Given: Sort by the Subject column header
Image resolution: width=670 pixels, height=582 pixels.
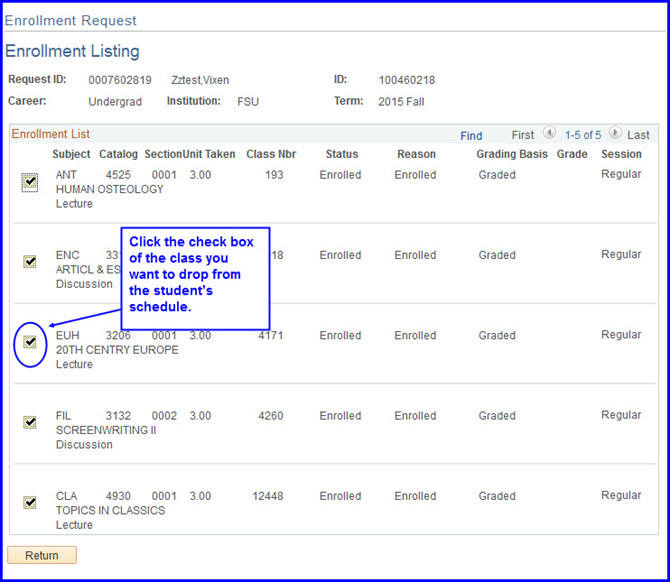Looking at the screenshot, I should (72, 155).
